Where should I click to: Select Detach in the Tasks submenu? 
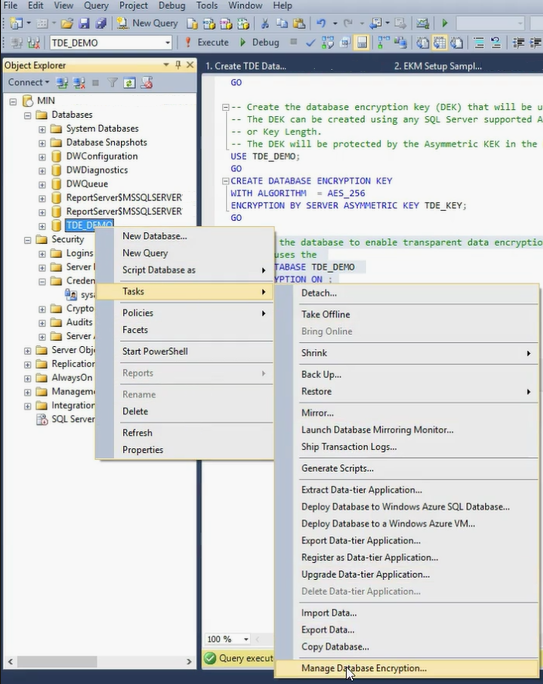(x=407, y=293)
